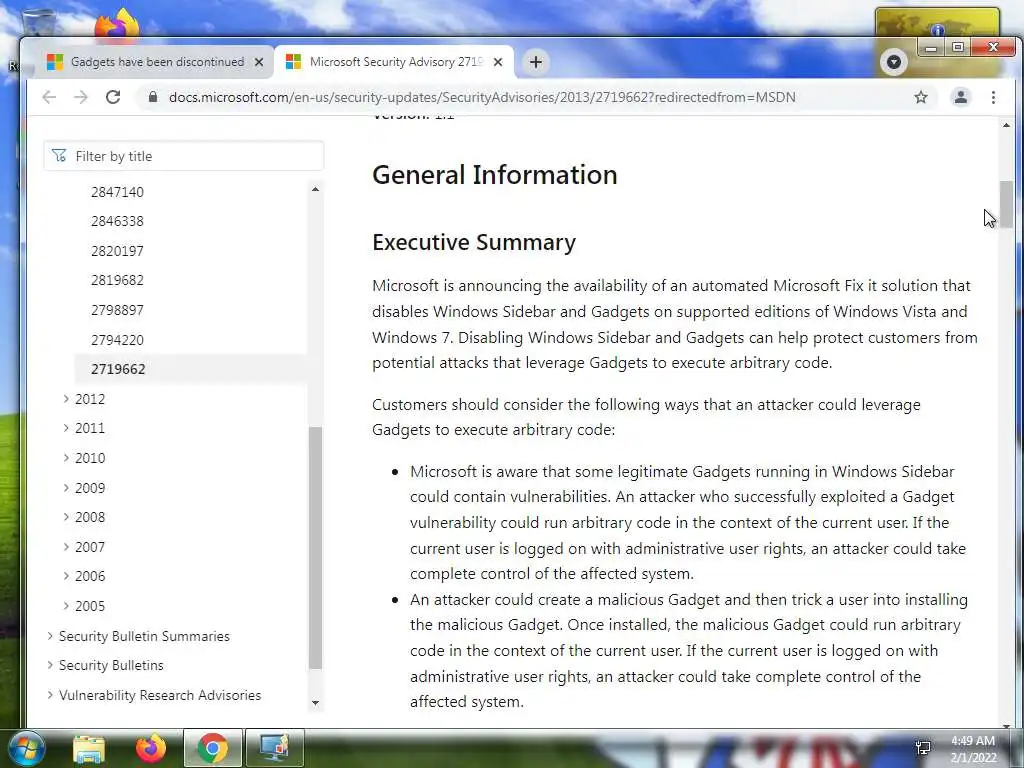Click the browser forward arrow

80,97
